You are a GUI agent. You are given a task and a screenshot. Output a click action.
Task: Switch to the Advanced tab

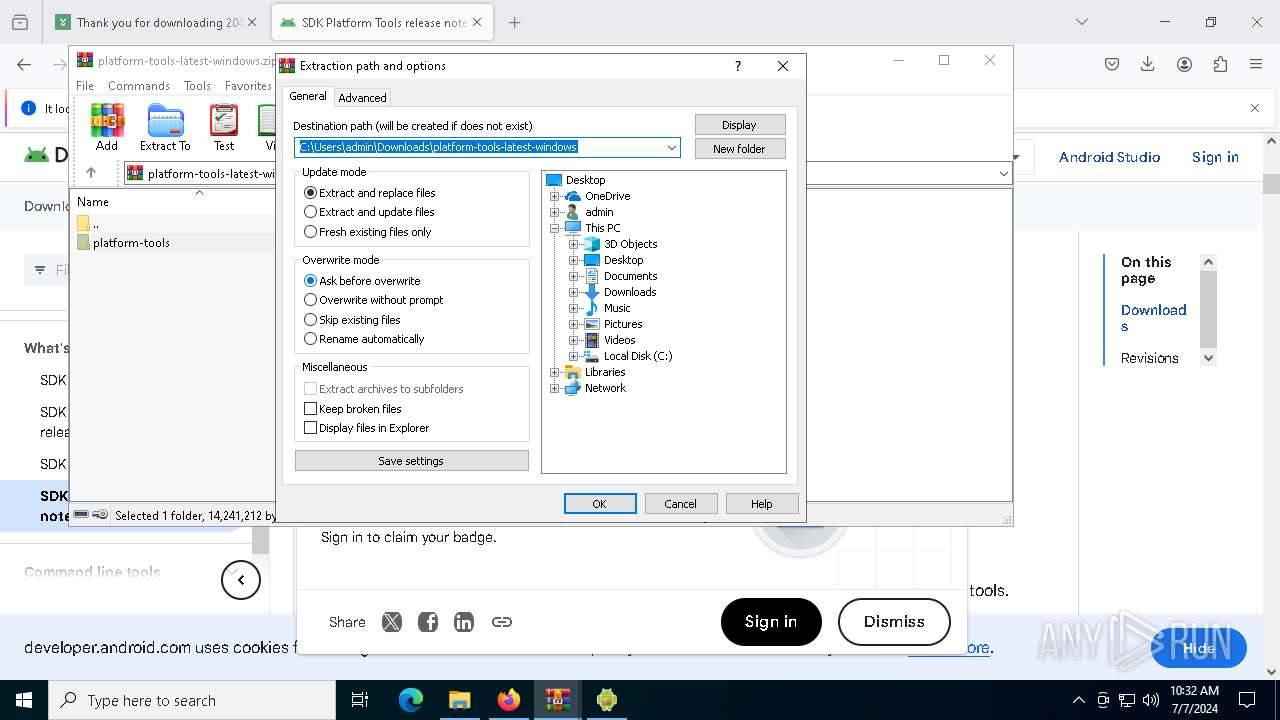point(362,98)
